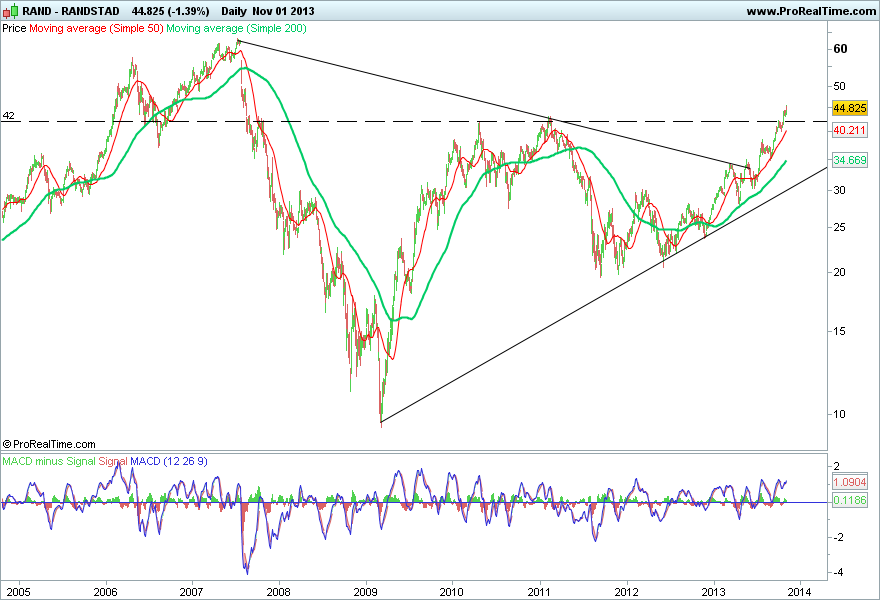This screenshot has height=600, width=880.
Task: Click the yellow 44.825 price tag on the axis
Action: [x=850, y=108]
